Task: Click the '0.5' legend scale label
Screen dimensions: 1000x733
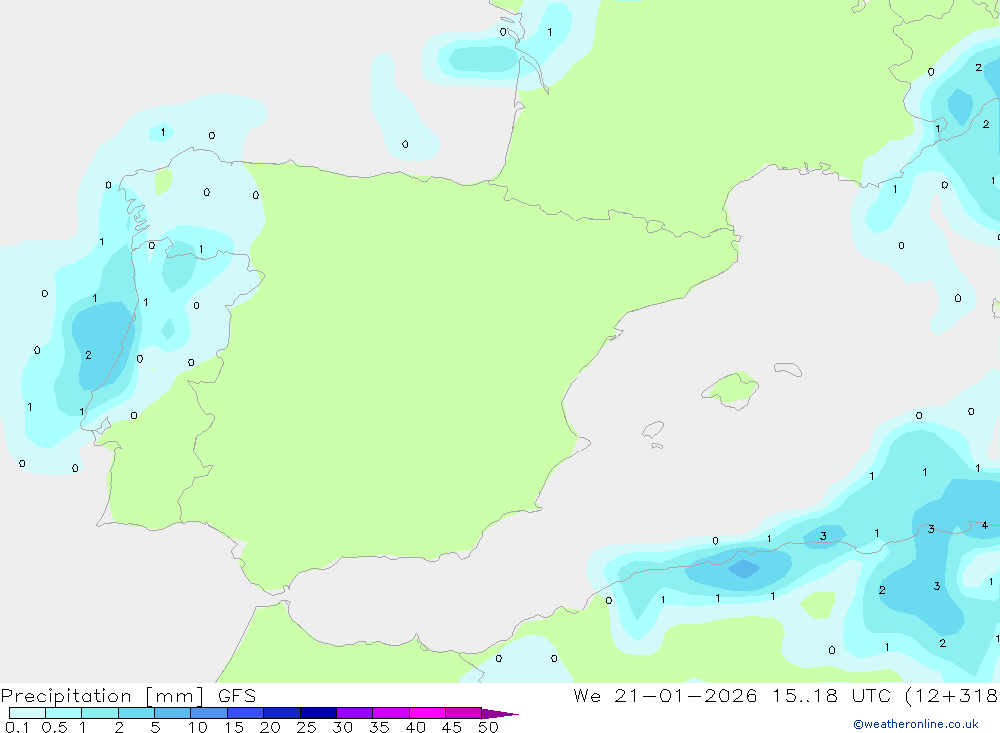Action: 54,727
